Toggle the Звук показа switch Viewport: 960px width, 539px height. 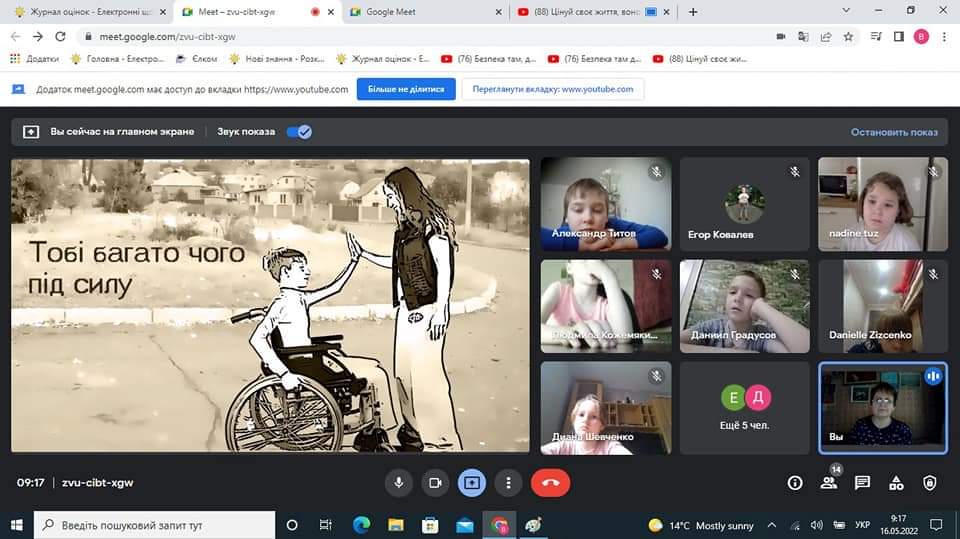point(299,132)
